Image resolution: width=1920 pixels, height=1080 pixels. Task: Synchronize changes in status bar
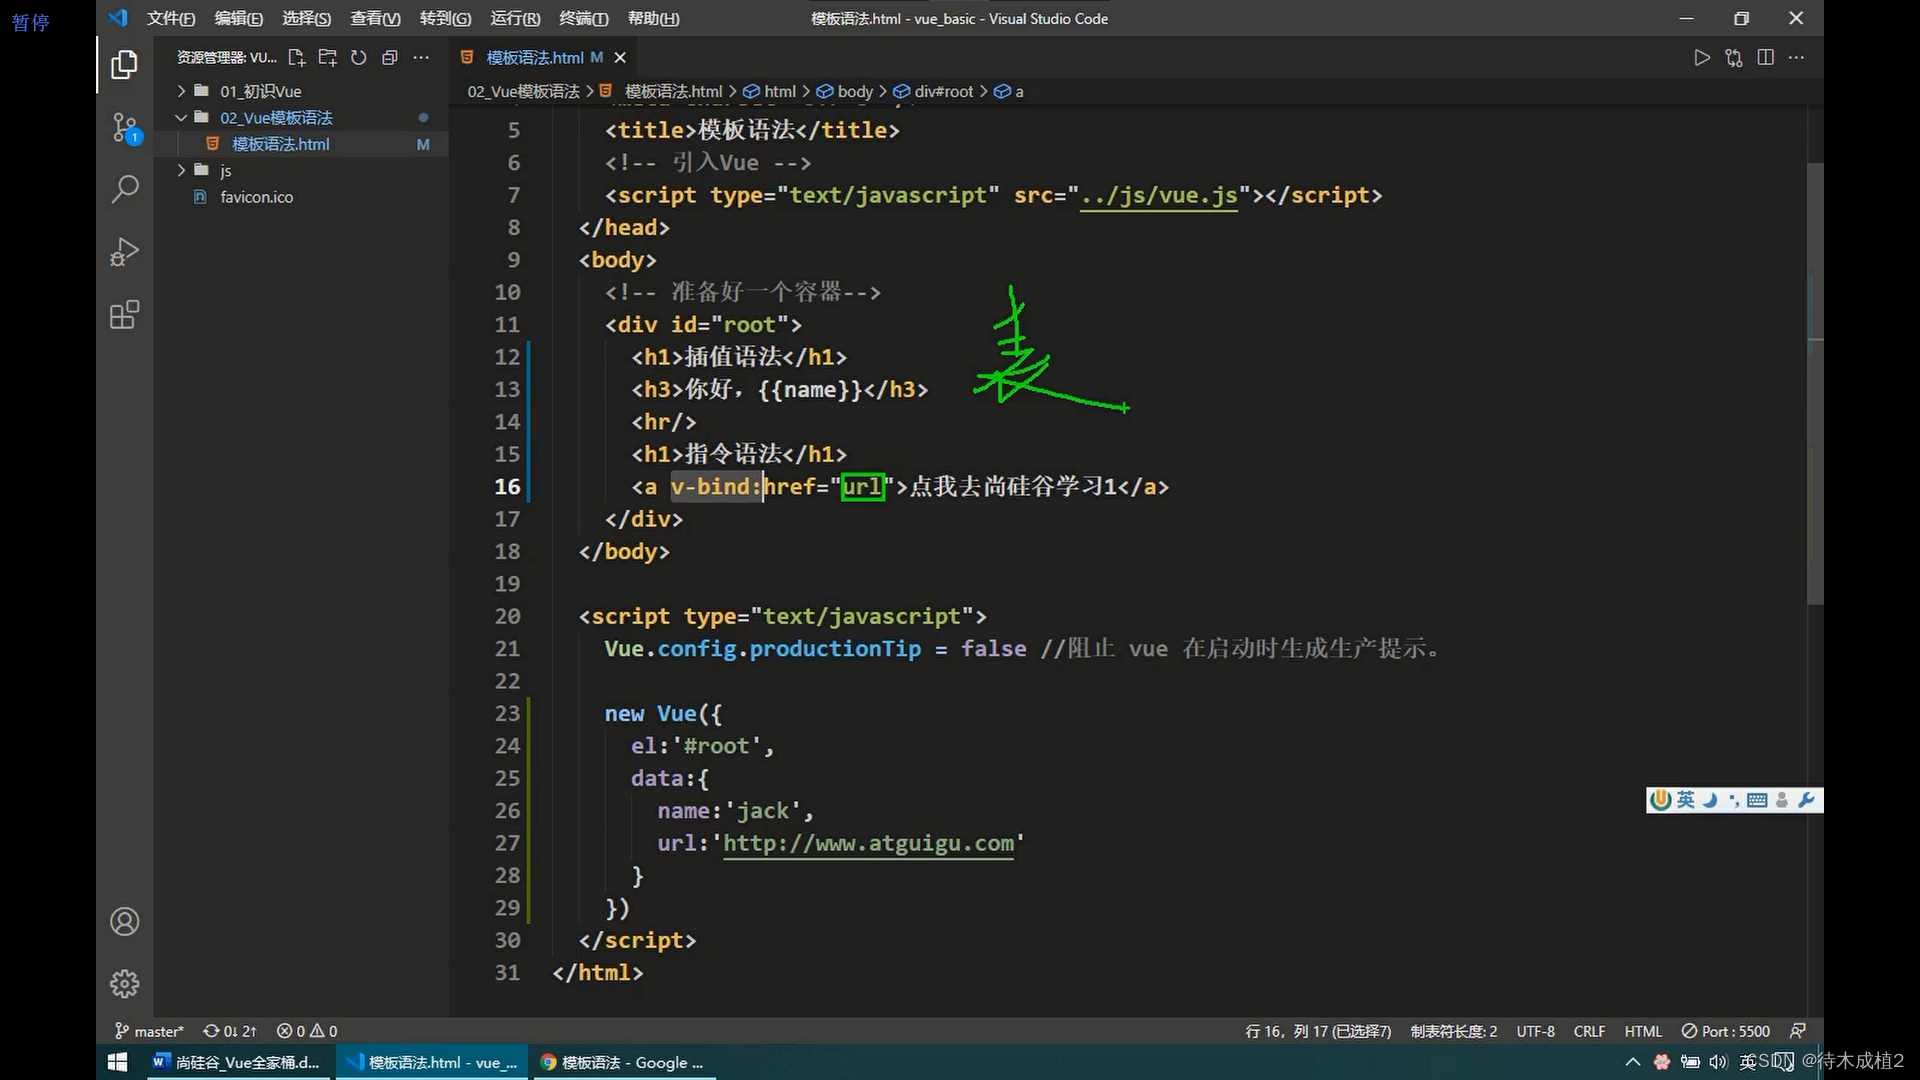pyautogui.click(x=230, y=1031)
